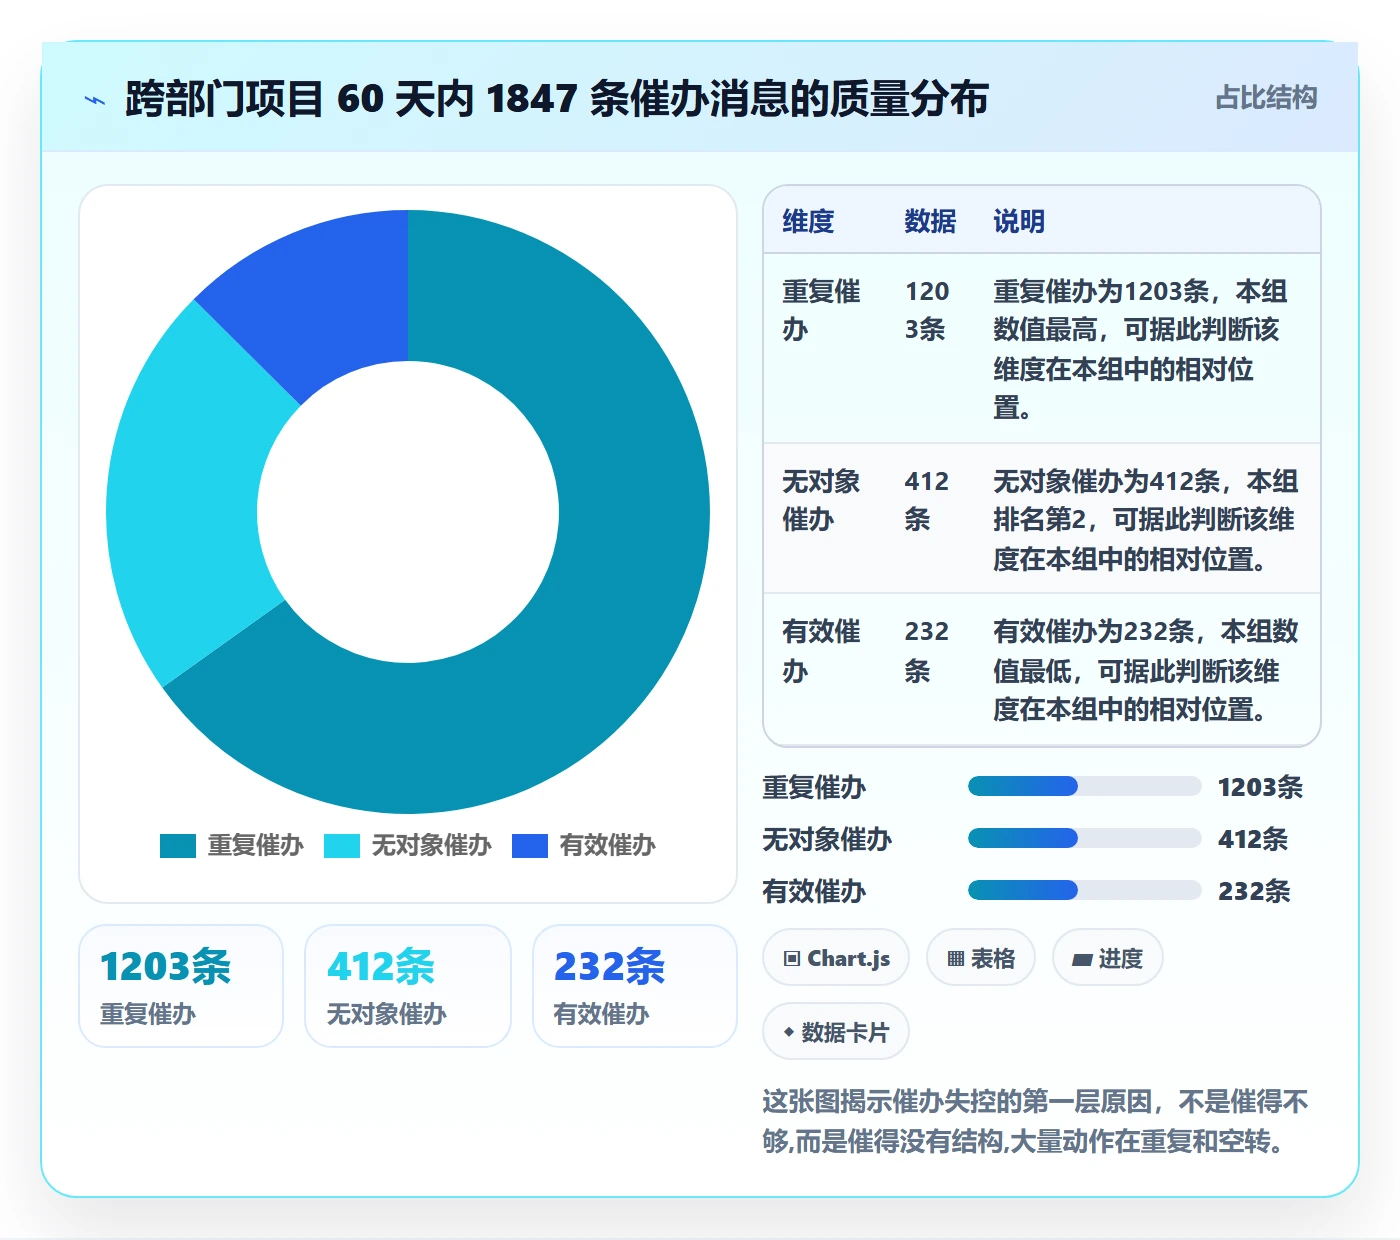Click the 232条 table data cell
The width and height of the screenshot is (1400, 1240).
pos(927,650)
